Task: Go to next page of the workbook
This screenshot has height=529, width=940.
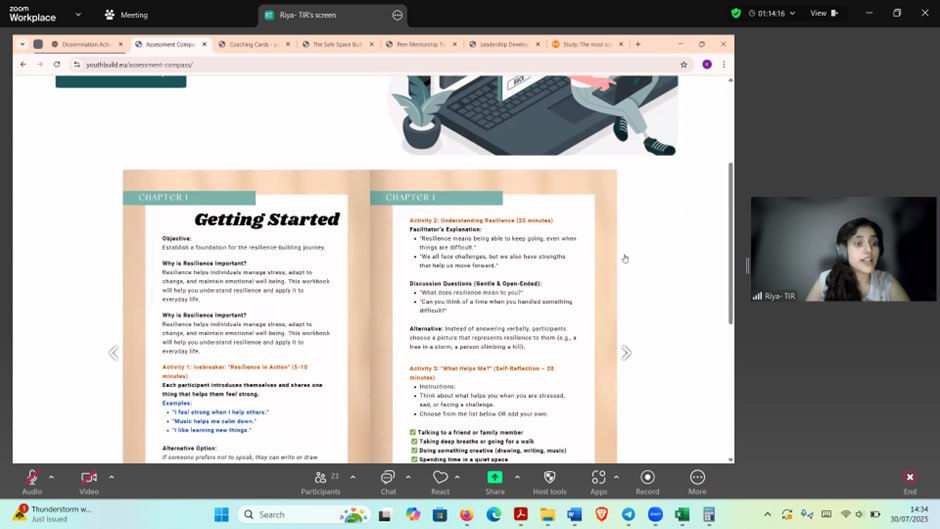Action: [x=626, y=353]
